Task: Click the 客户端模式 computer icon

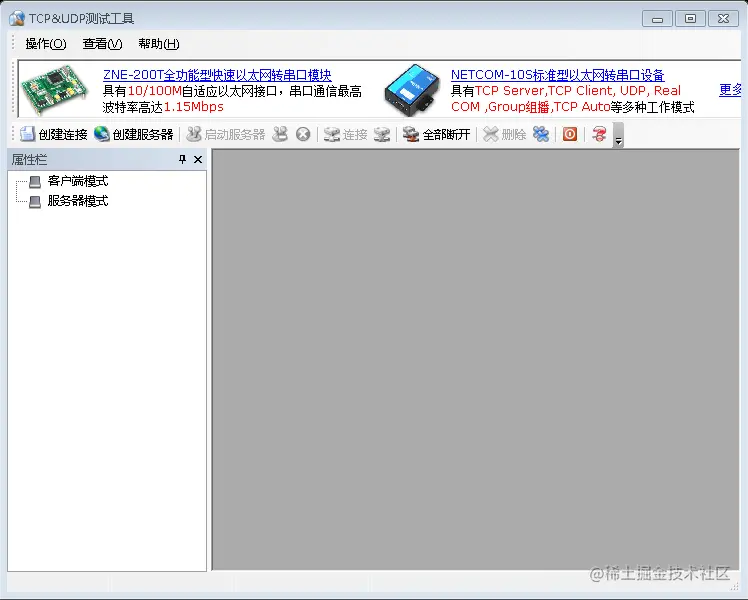Action: pos(35,182)
